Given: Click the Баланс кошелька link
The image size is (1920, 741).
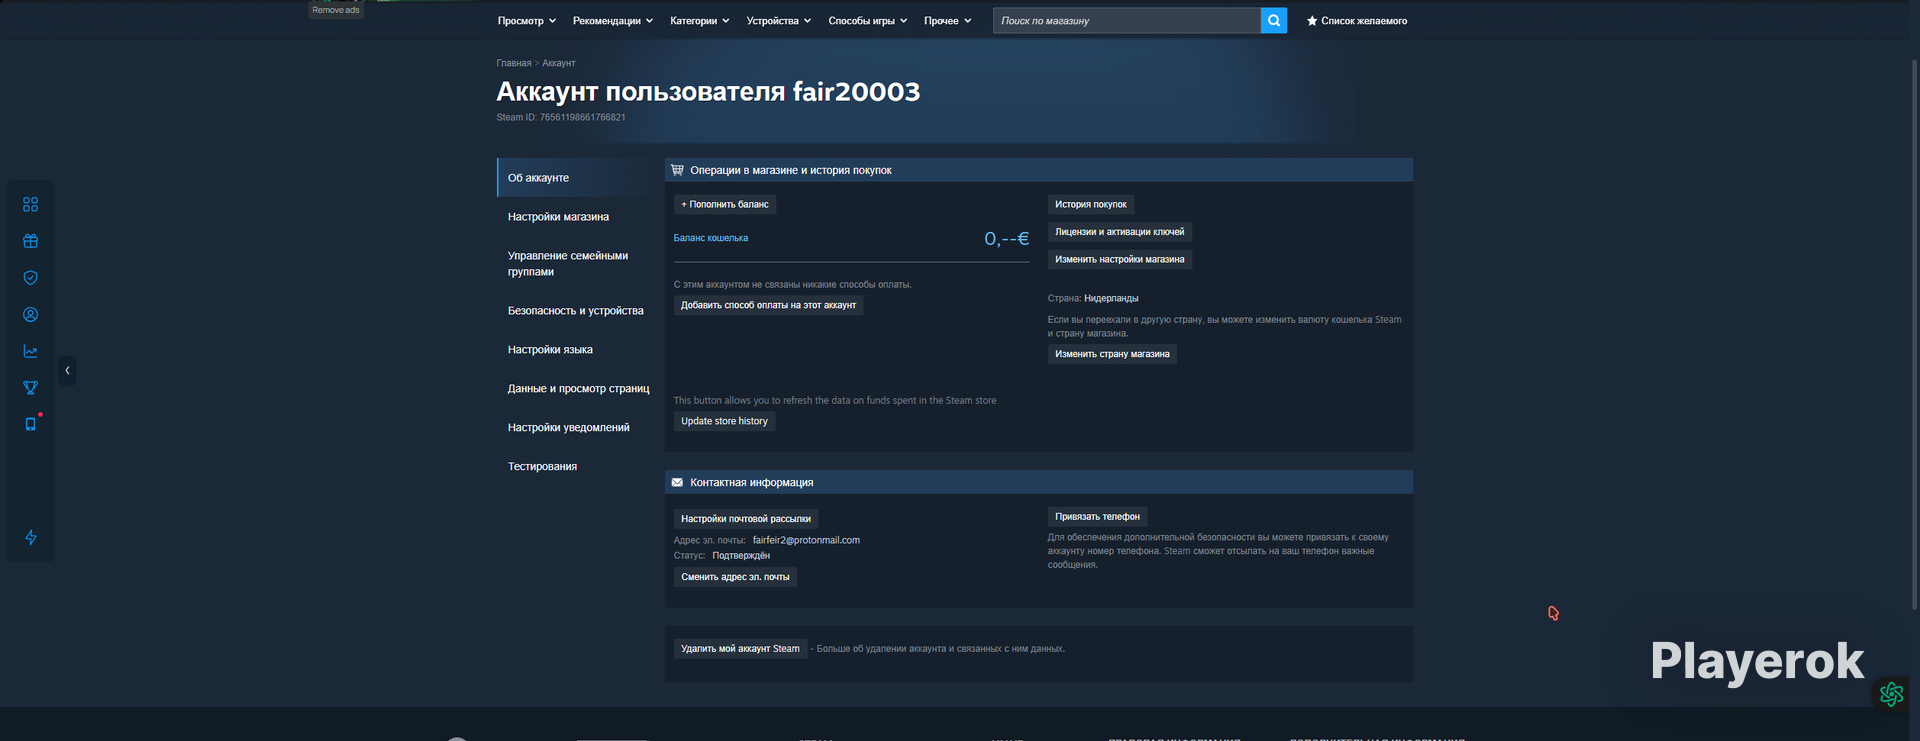Looking at the screenshot, I should click(x=711, y=238).
